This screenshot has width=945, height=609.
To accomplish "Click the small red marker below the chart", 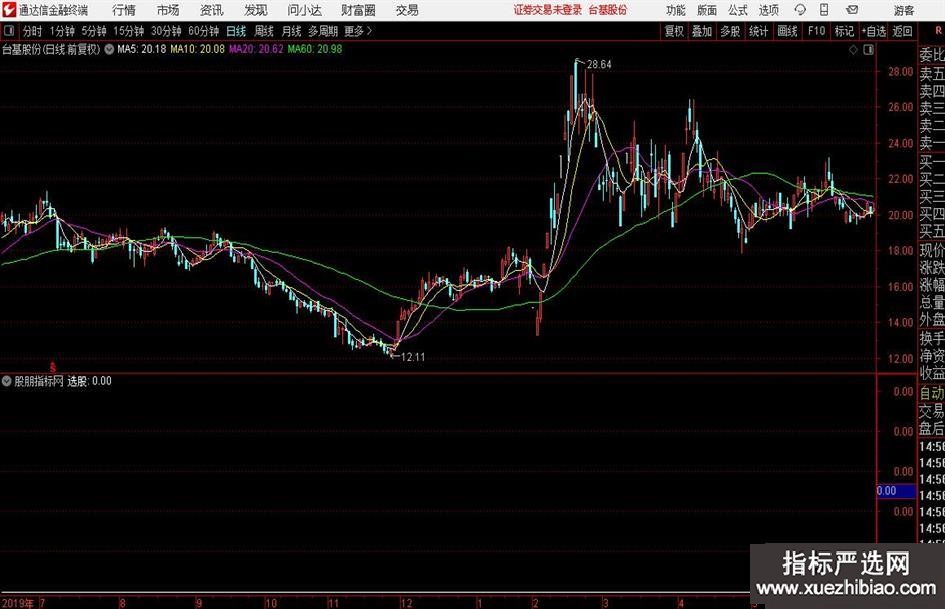I will coord(53,367).
